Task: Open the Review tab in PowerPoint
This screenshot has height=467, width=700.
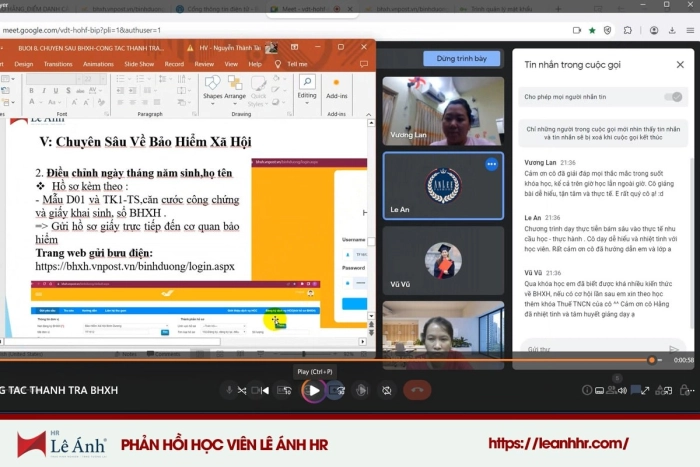Action: click(204, 64)
